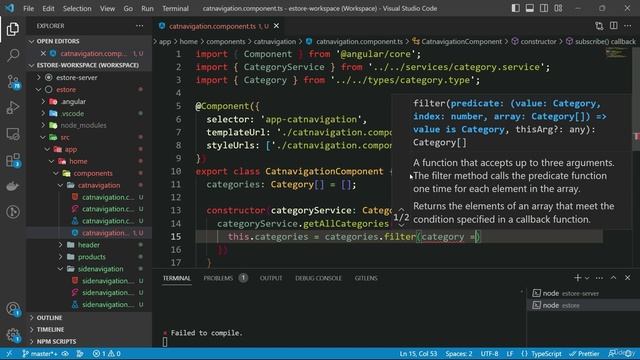
Task: Expand the header folder
Action: point(89,245)
